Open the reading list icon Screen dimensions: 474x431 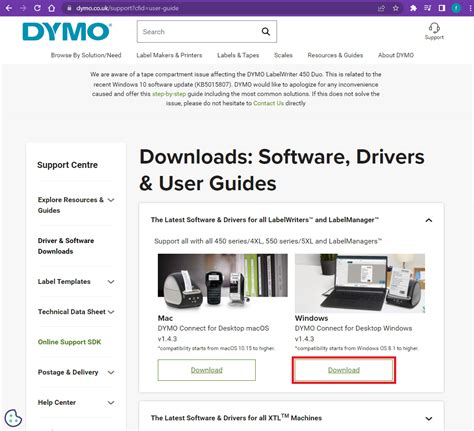[428, 8]
